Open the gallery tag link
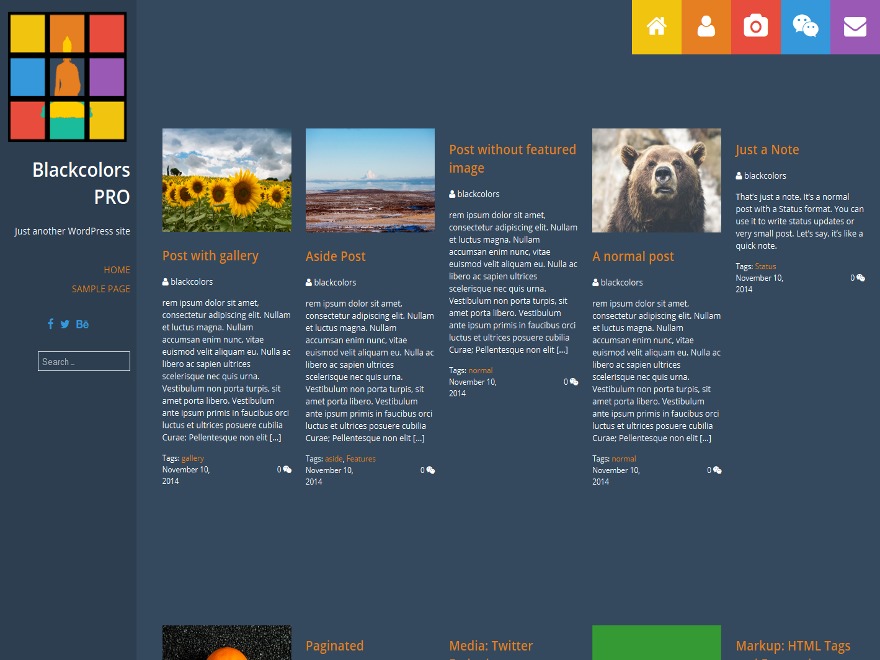 [192, 457]
